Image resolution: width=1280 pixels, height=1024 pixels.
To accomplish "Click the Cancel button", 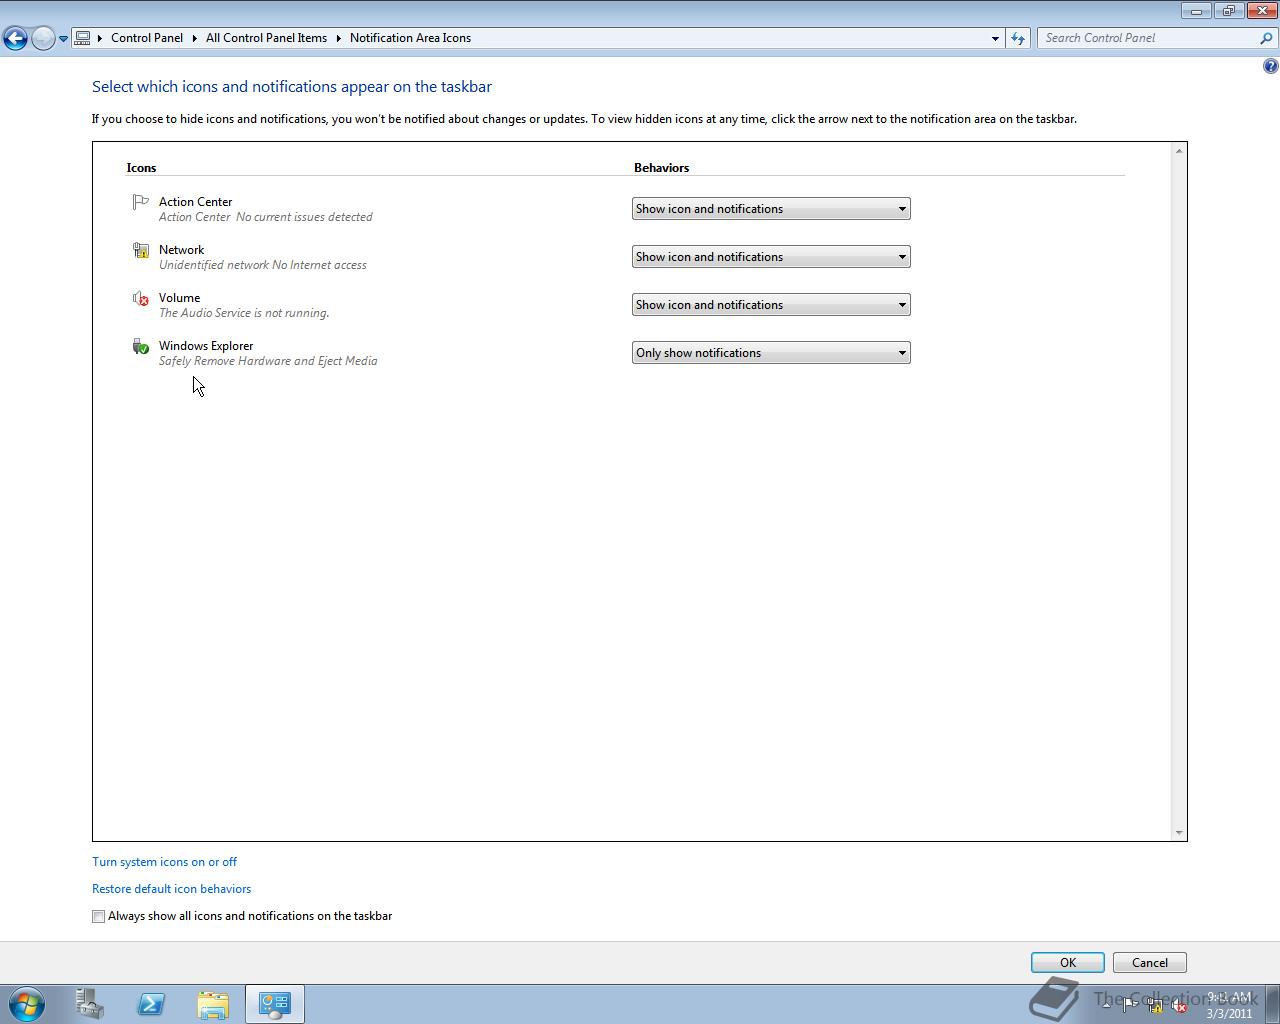I will click(1150, 963).
